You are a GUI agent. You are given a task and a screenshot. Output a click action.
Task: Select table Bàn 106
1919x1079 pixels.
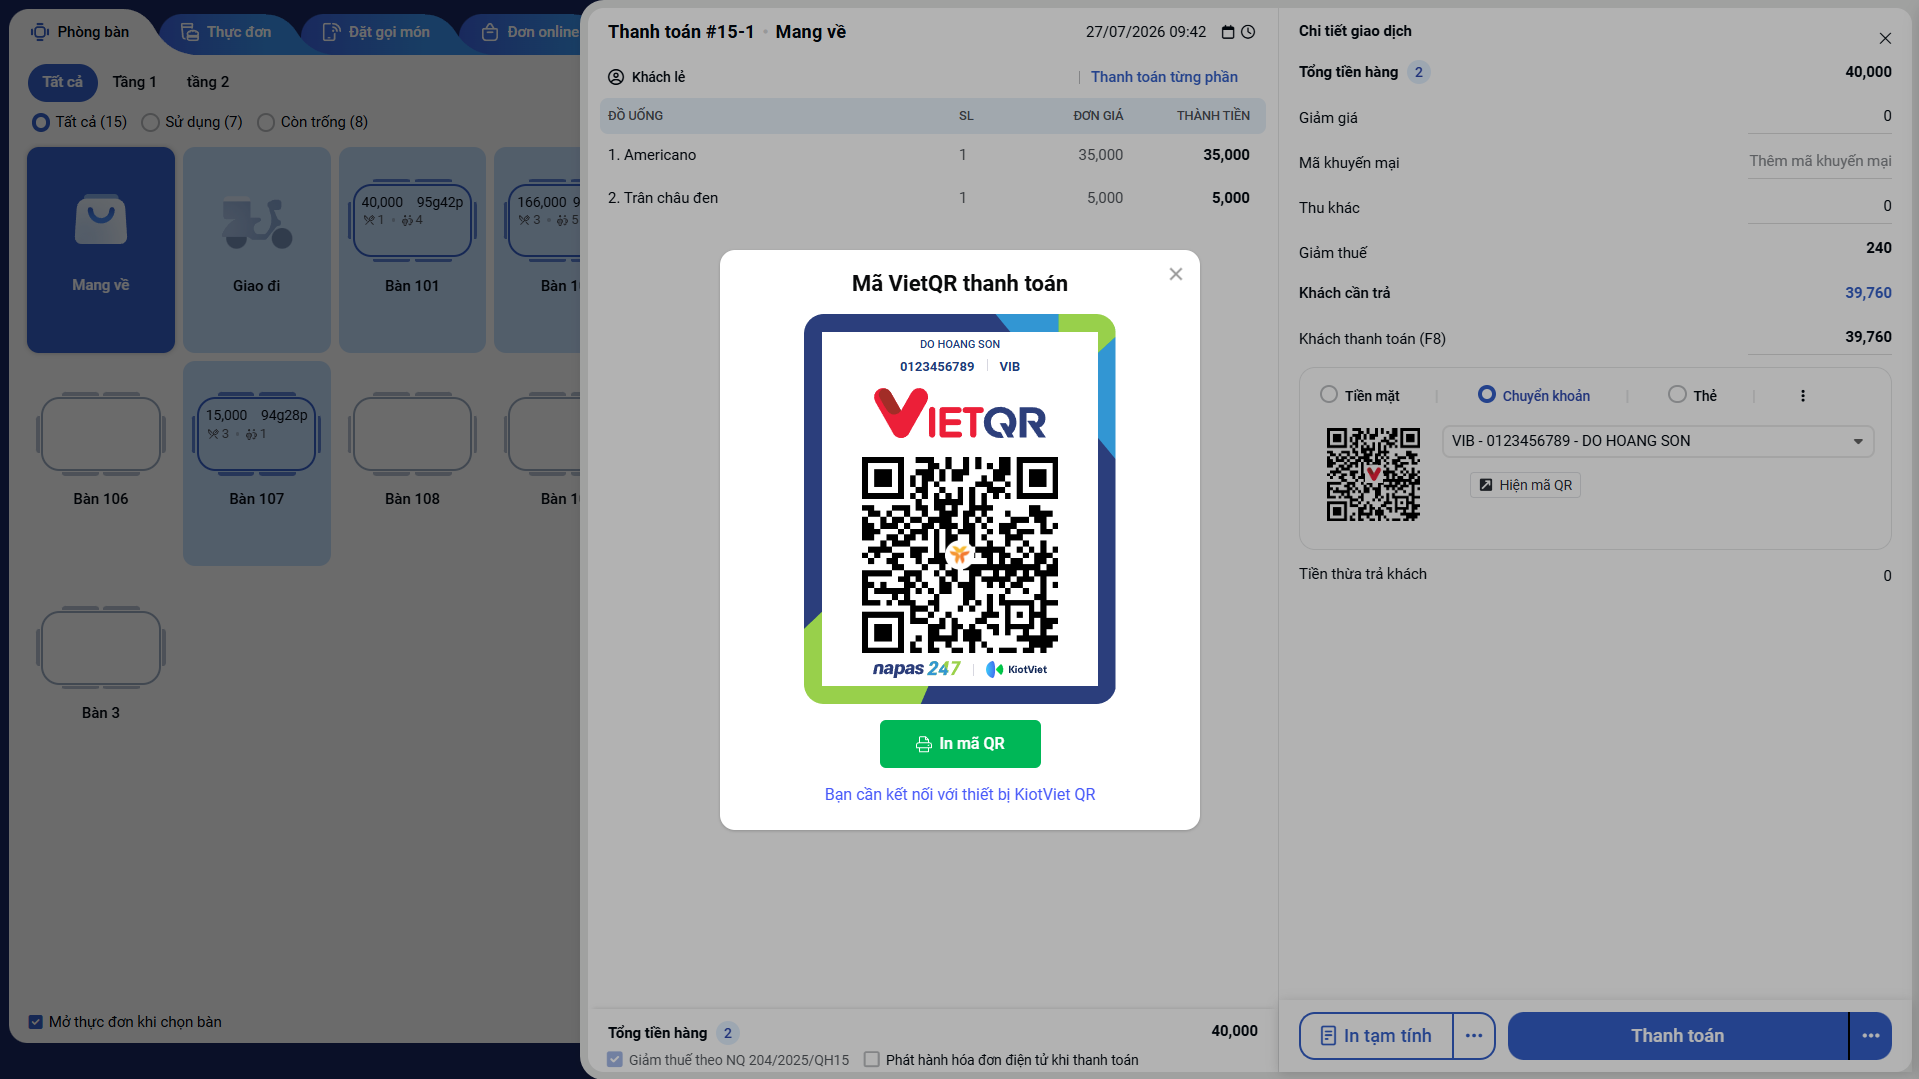click(101, 463)
